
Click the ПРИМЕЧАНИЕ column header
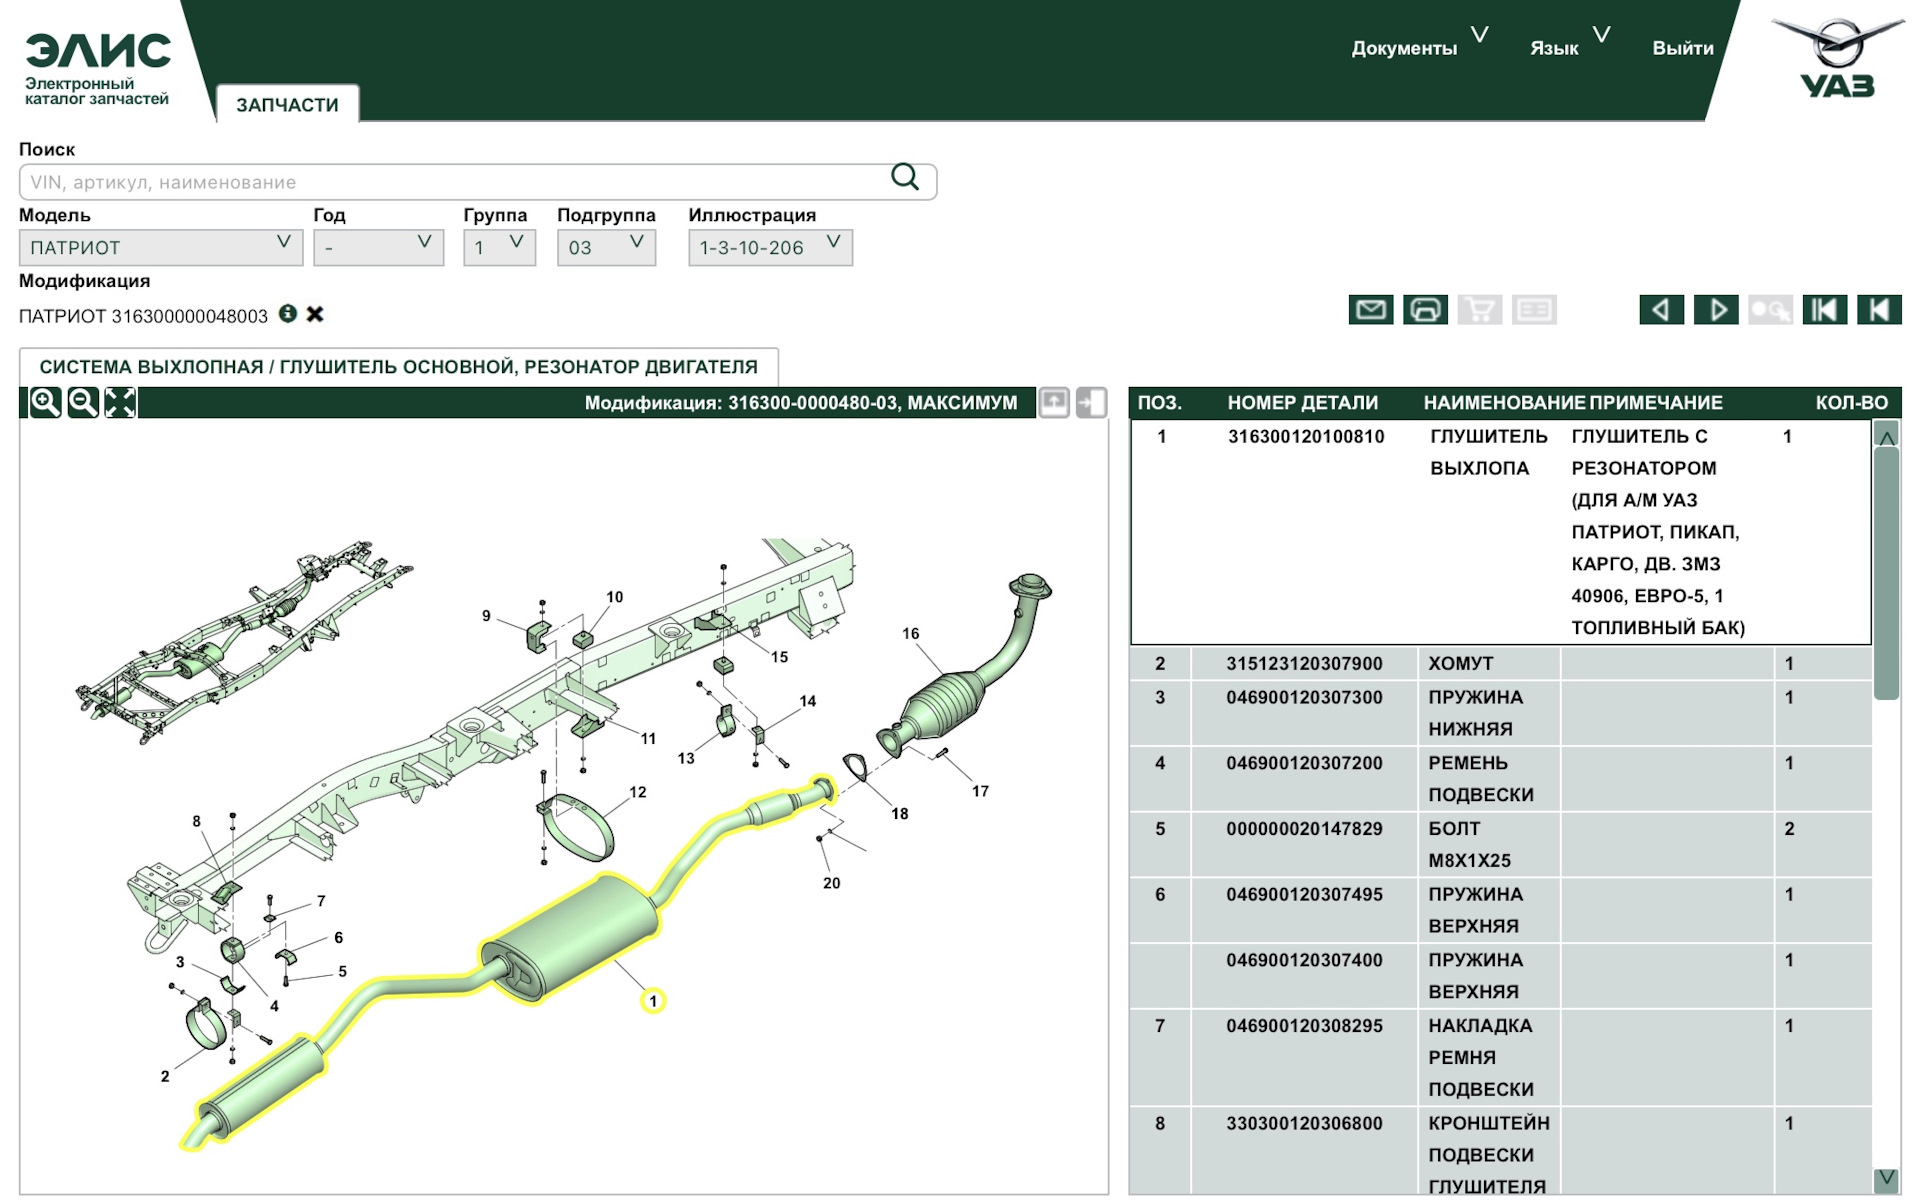point(1656,403)
